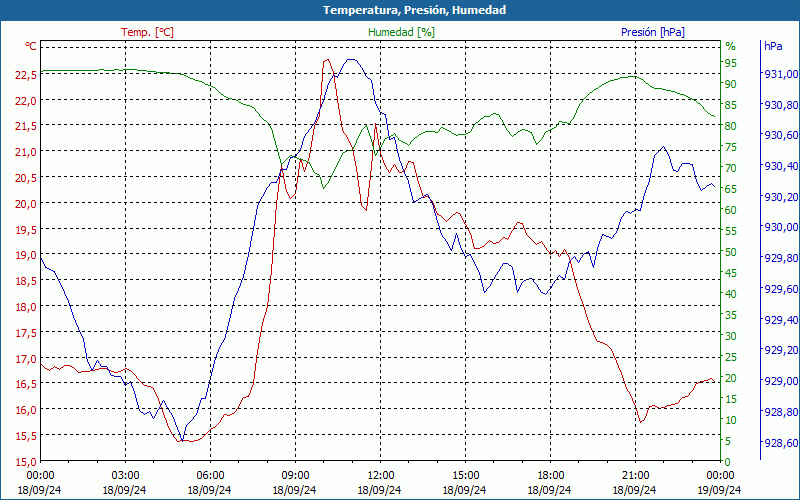Click the '55' humidity axis value

click(731, 231)
